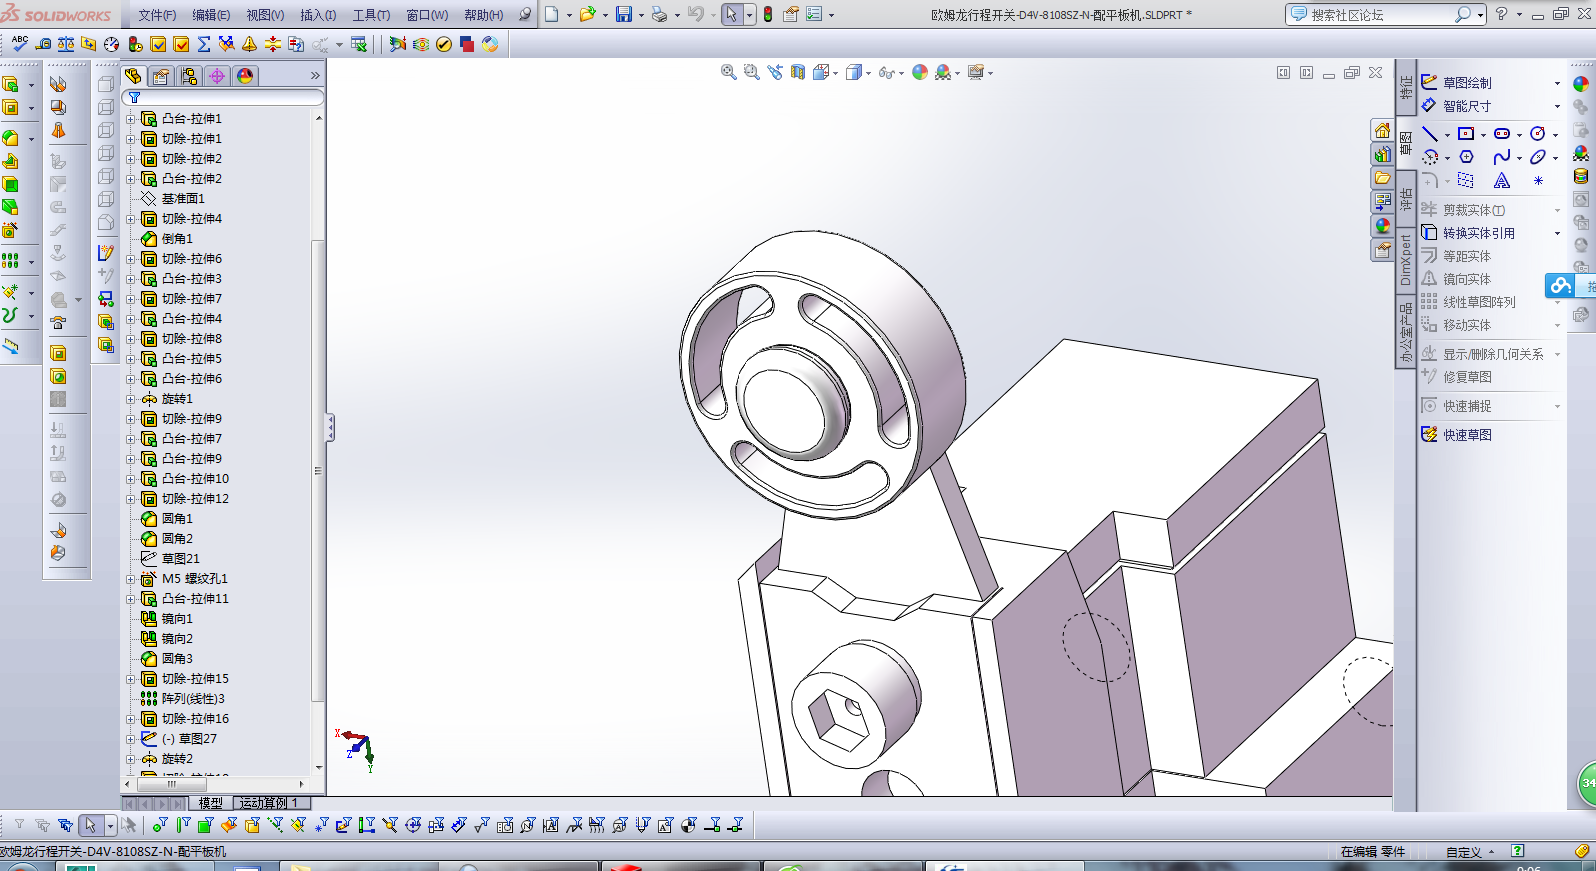Image resolution: width=1596 pixels, height=871 pixels.
Task: Open the ConfigurationManager tab
Action: coord(189,76)
